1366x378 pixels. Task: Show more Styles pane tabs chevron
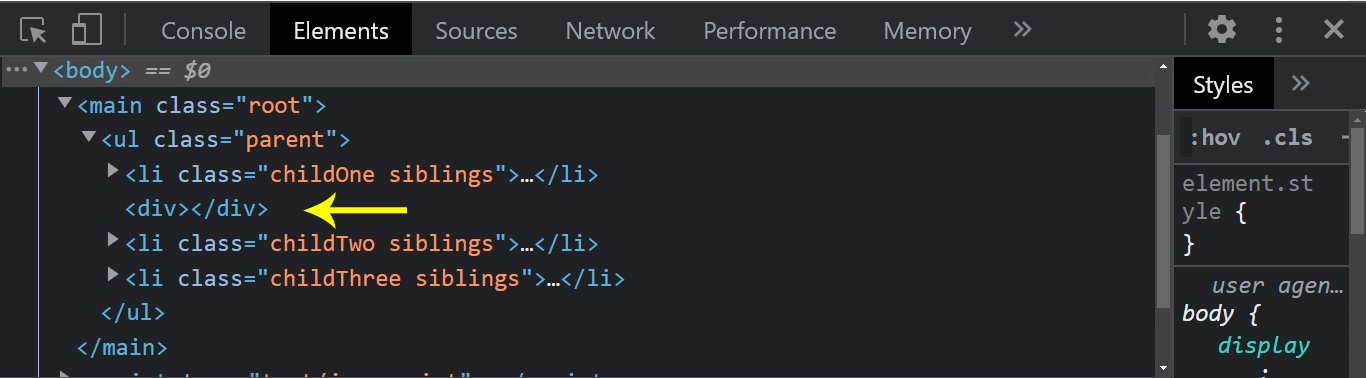(1301, 83)
